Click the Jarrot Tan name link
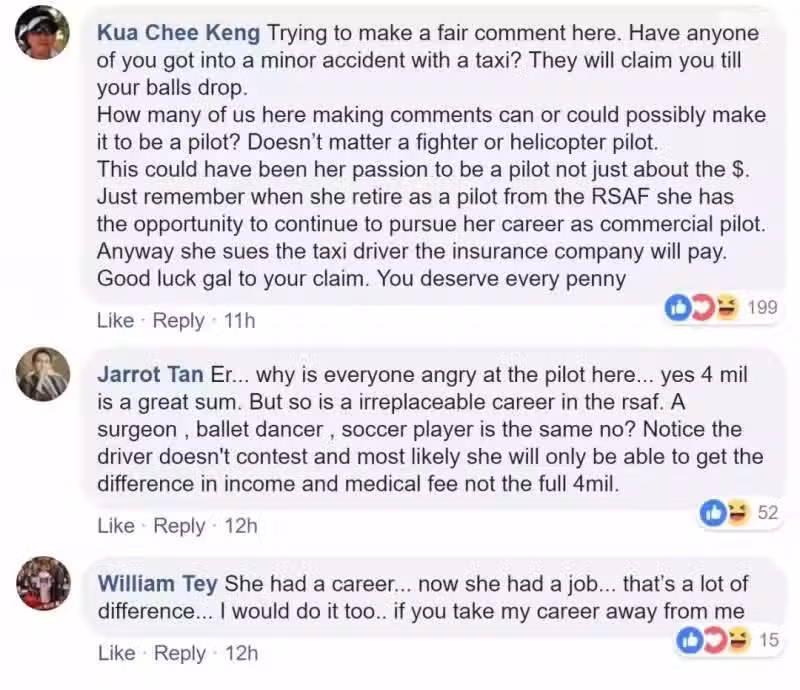 coord(150,374)
